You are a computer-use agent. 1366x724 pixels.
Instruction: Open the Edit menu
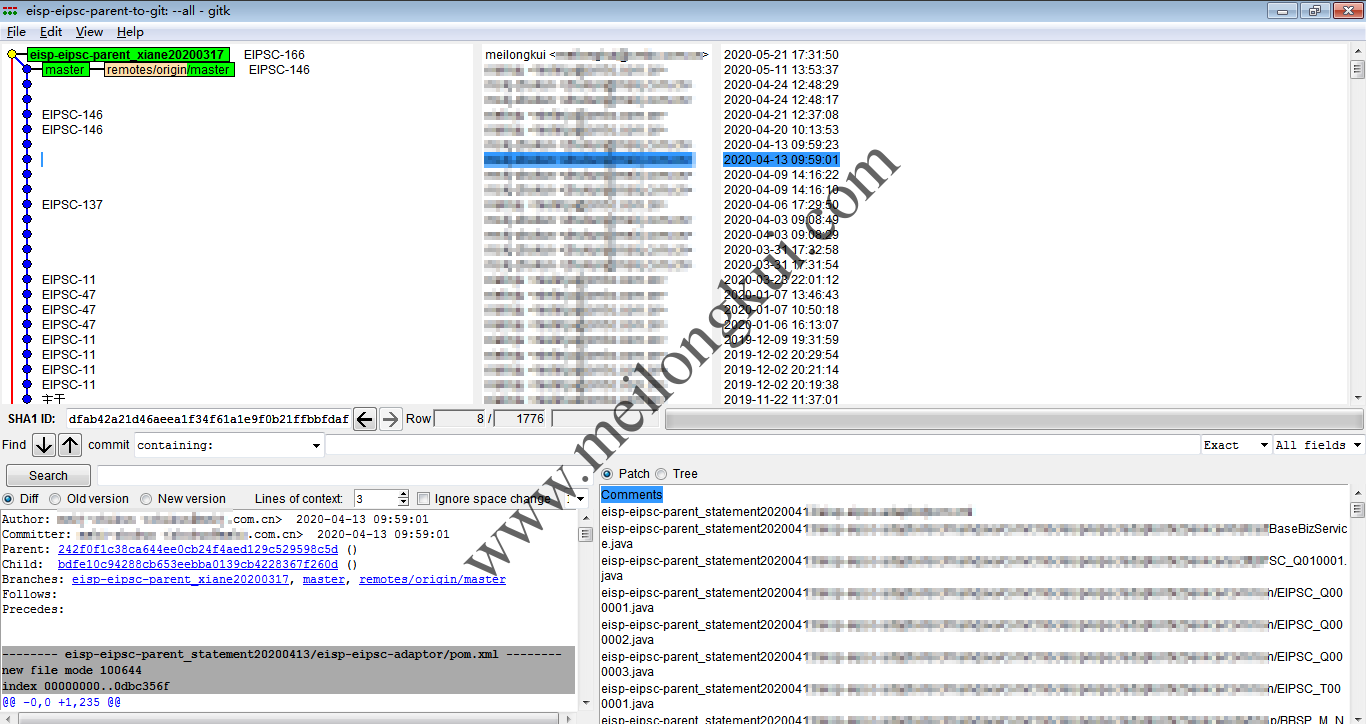(51, 32)
